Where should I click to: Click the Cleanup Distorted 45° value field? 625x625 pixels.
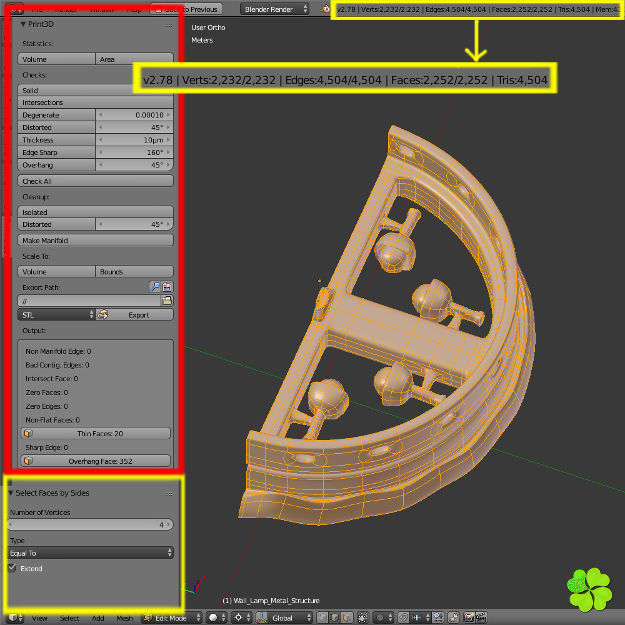(x=135, y=224)
